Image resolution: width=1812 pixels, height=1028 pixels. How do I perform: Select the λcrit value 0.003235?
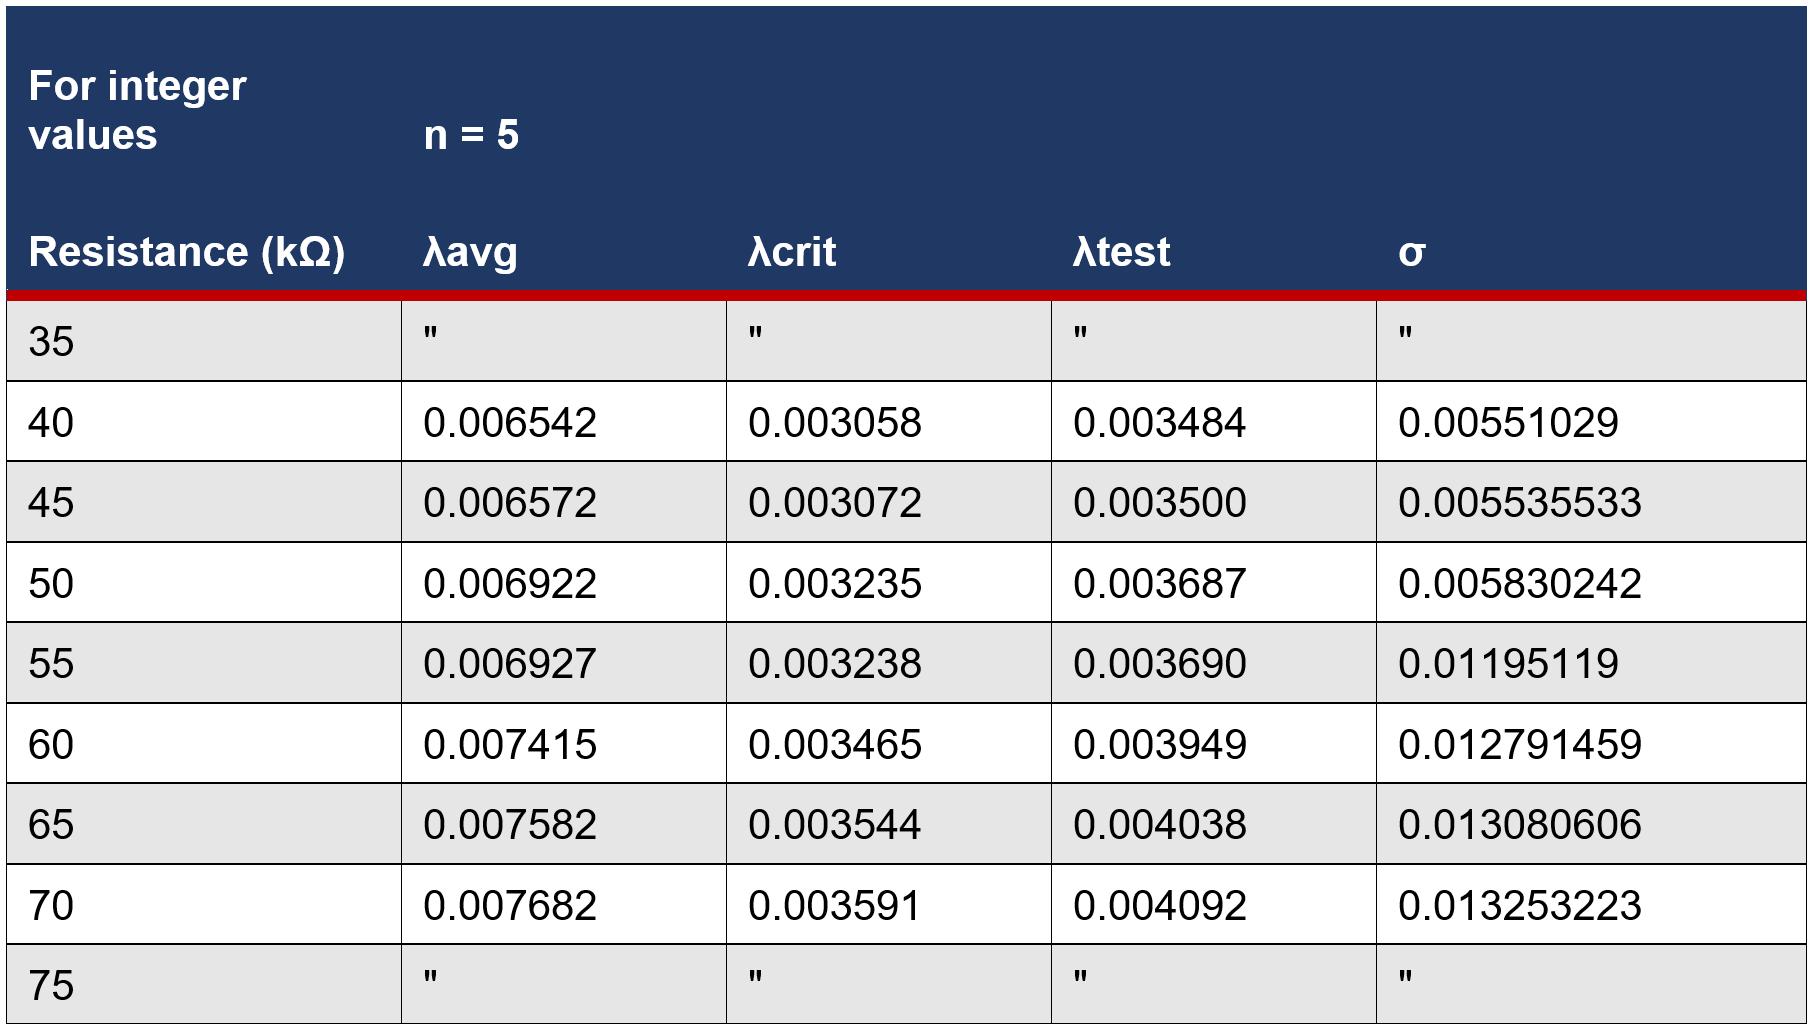835,583
